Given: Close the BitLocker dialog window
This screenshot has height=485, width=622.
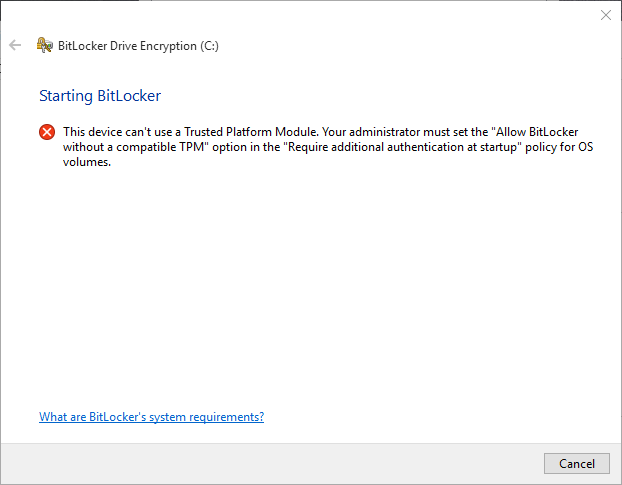Looking at the screenshot, I should click(x=605, y=15).
